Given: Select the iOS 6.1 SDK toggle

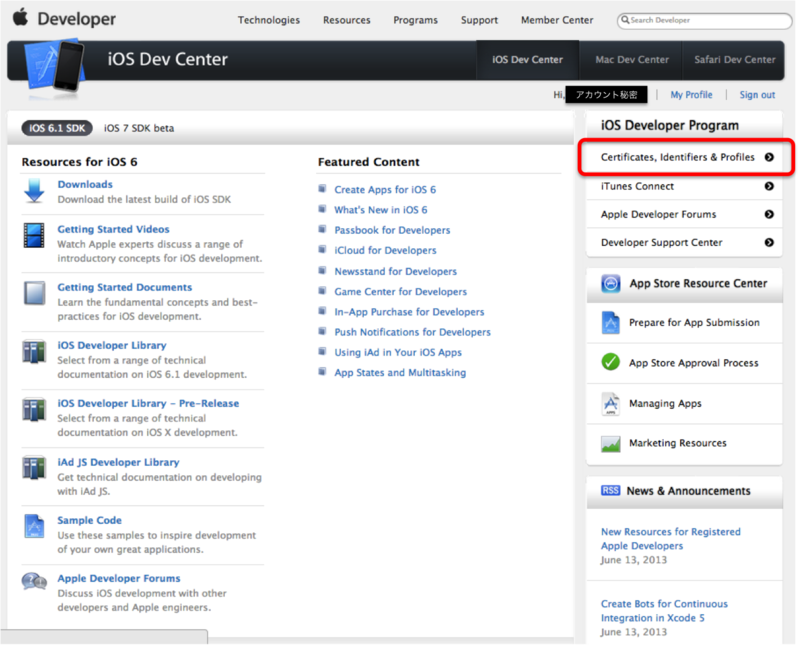Looking at the screenshot, I should (x=57, y=128).
